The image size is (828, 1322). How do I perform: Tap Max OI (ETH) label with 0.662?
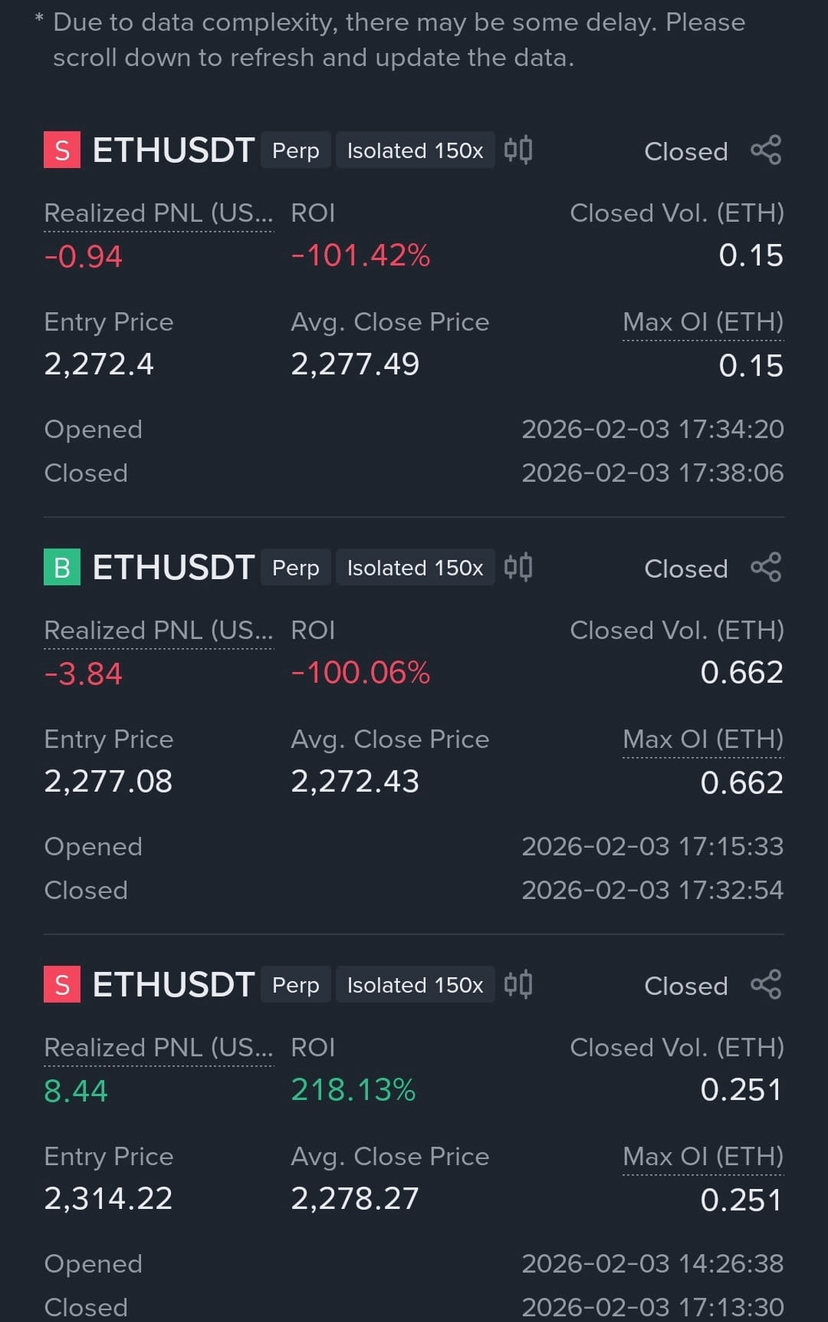[x=703, y=739]
